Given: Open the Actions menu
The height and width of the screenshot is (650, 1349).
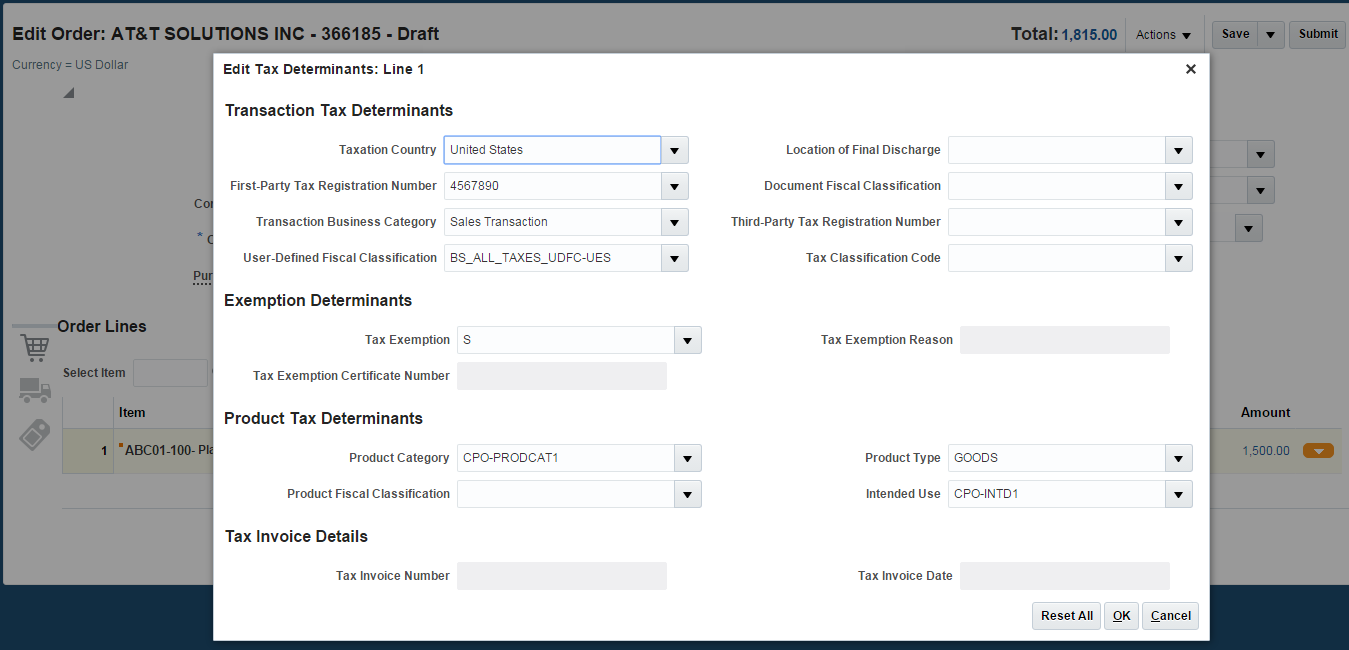Looking at the screenshot, I should pos(1163,35).
